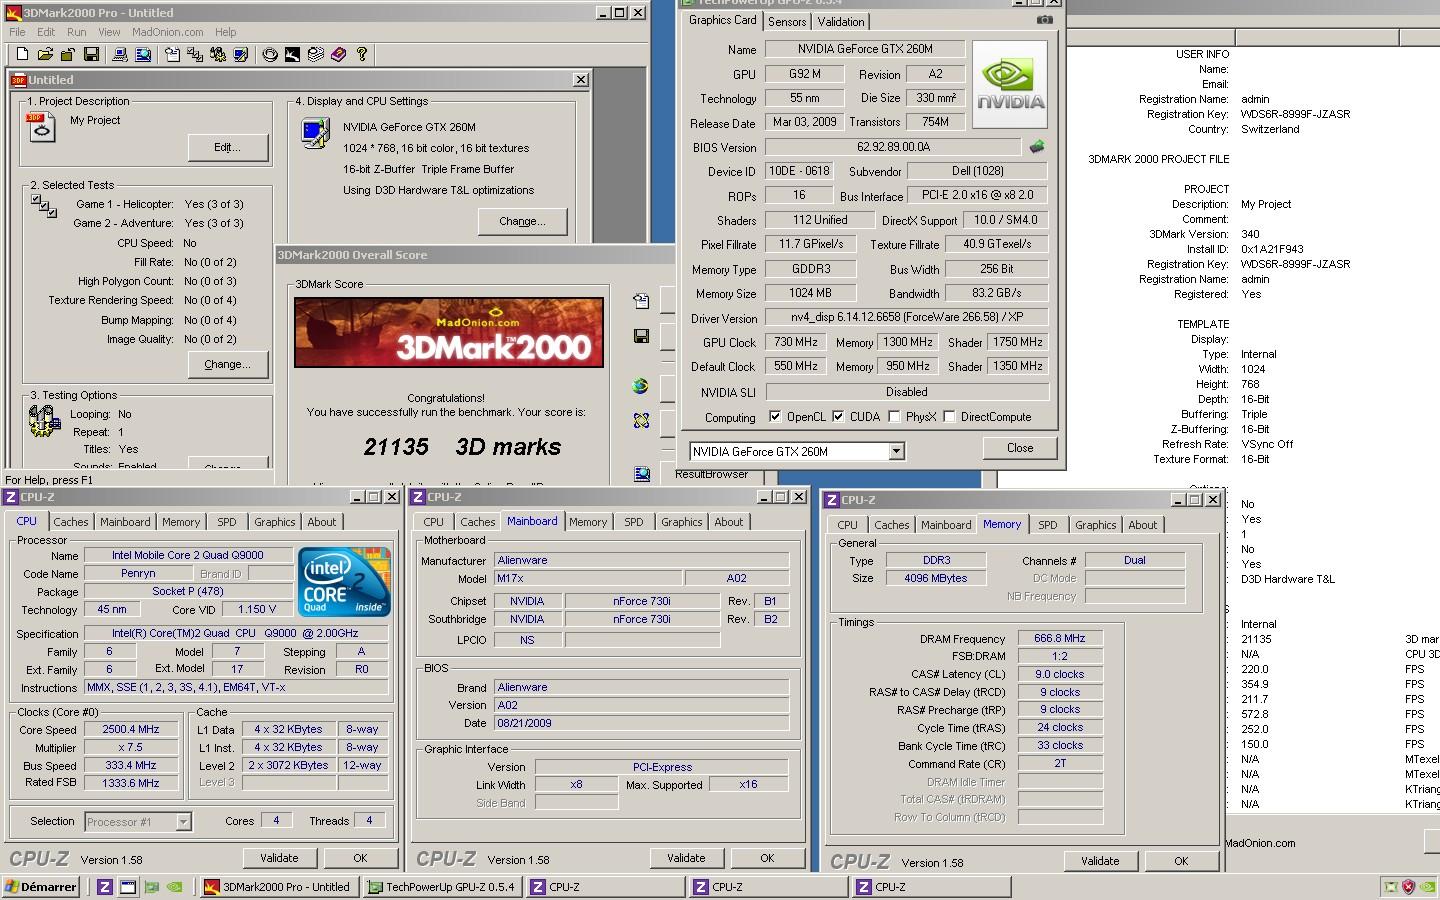Click the project details icon in score dialog
Viewport: 1440px width, 900px height.
(x=641, y=300)
